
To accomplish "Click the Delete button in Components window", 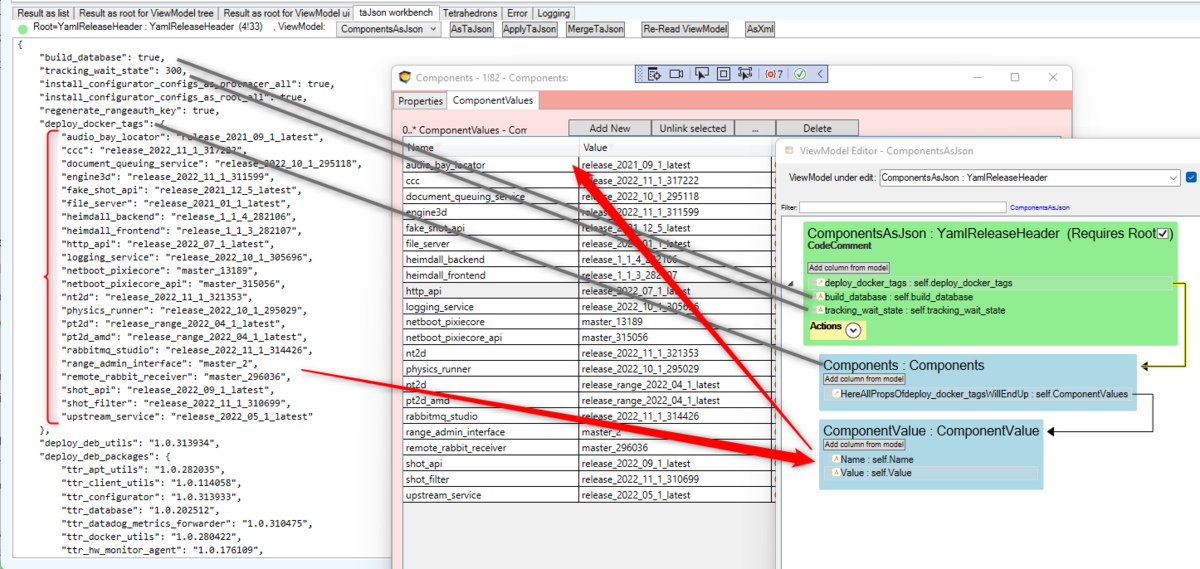I will 817,128.
